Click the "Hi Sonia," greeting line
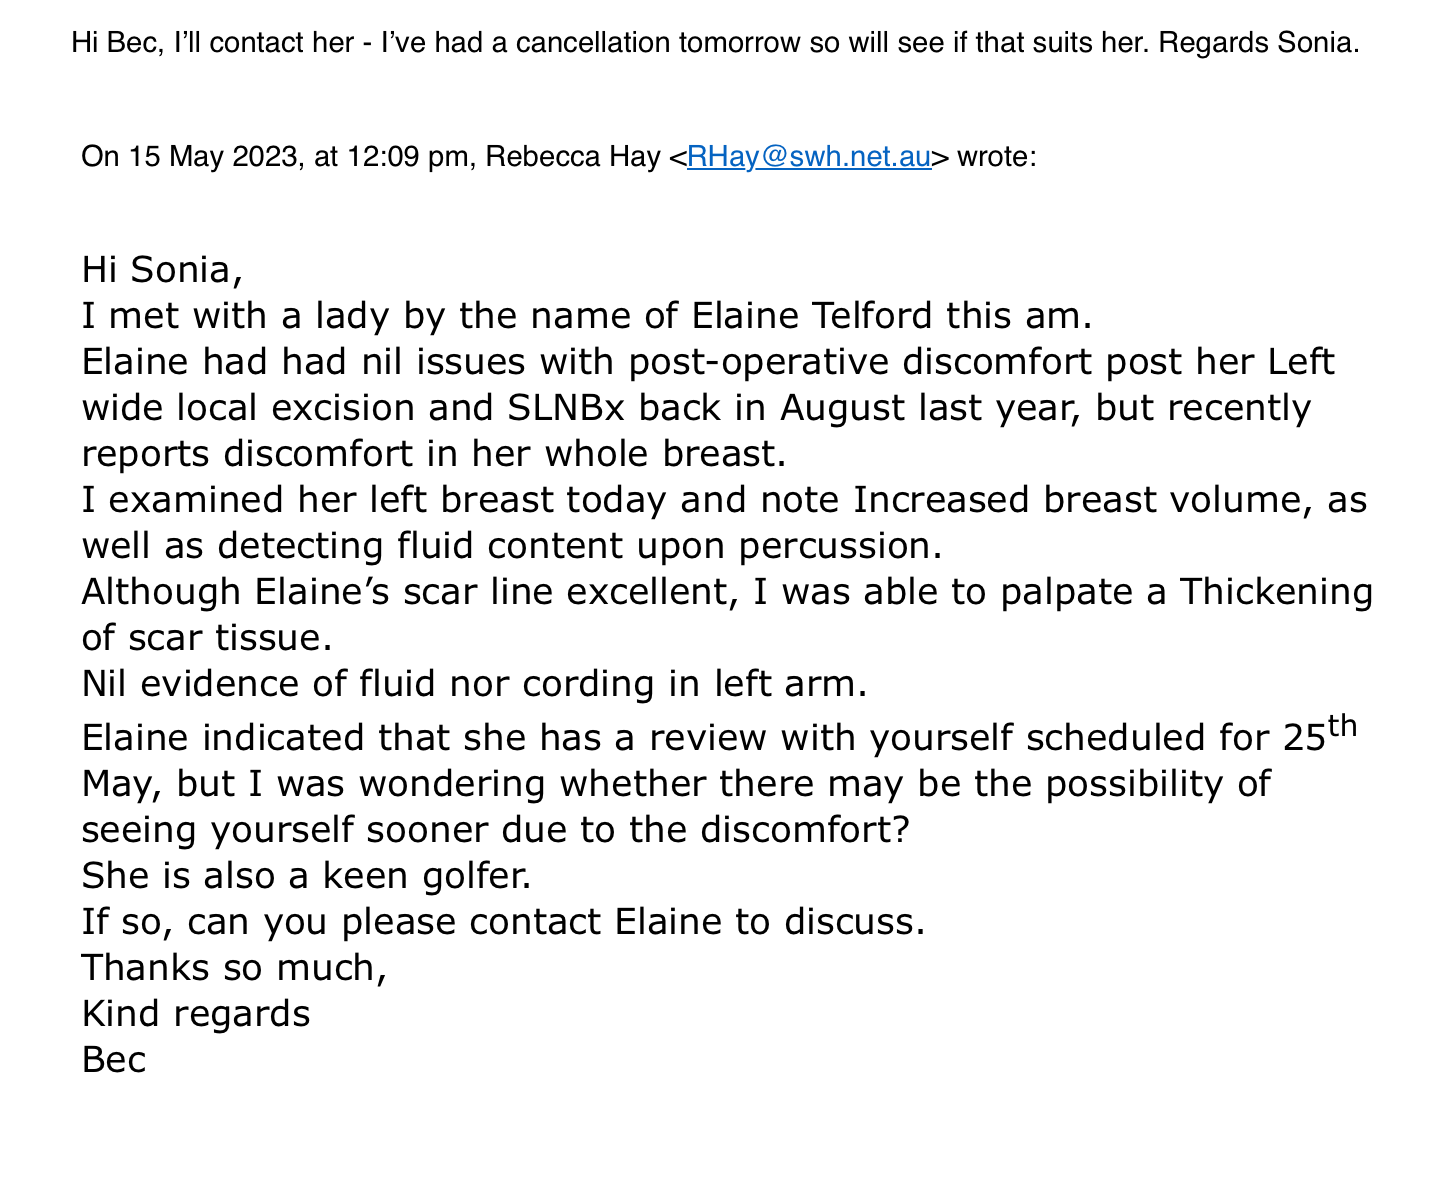Viewport: 1436px width, 1189px height. pyautogui.click(x=162, y=269)
